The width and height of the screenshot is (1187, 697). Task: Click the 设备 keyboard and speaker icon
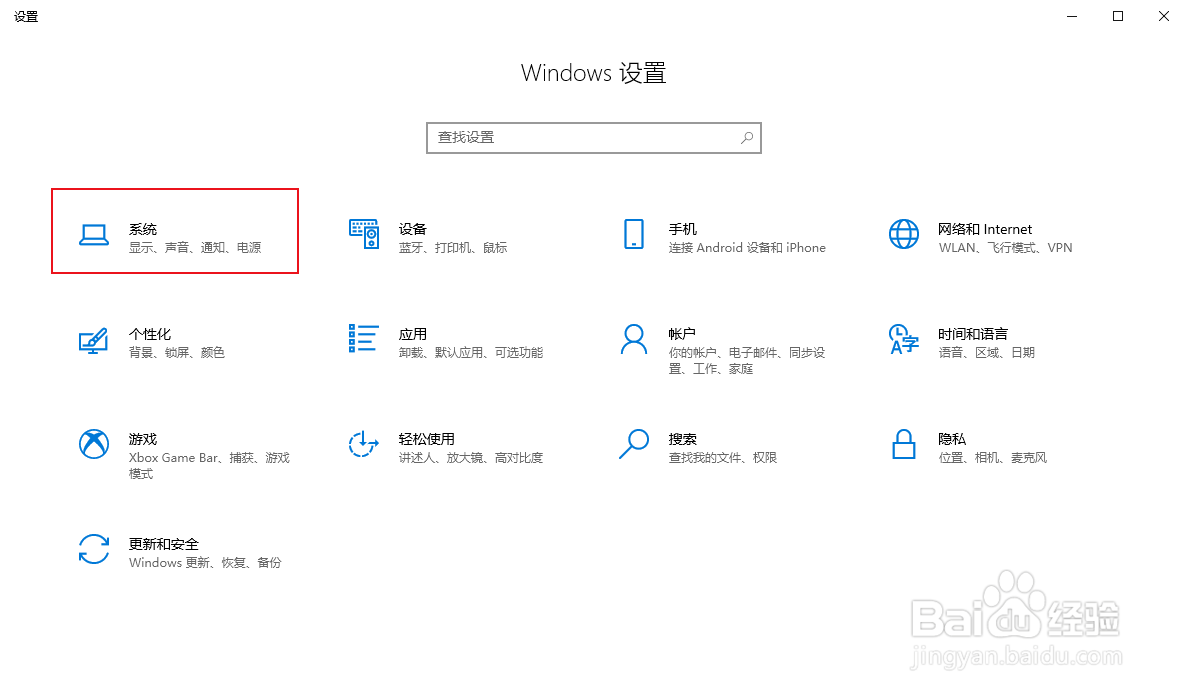point(364,234)
